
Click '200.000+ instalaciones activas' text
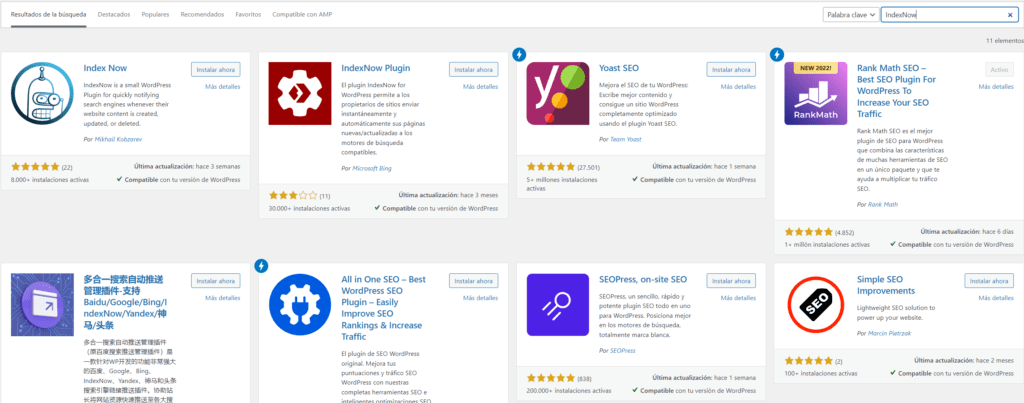568,392
